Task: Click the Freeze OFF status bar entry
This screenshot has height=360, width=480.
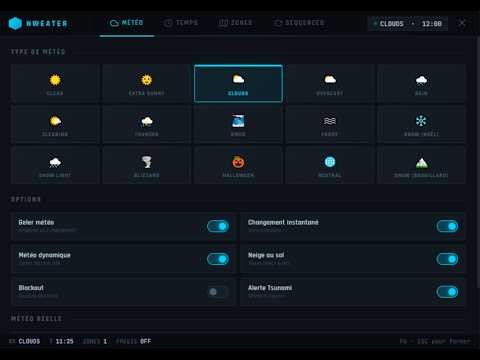Action: (134, 341)
